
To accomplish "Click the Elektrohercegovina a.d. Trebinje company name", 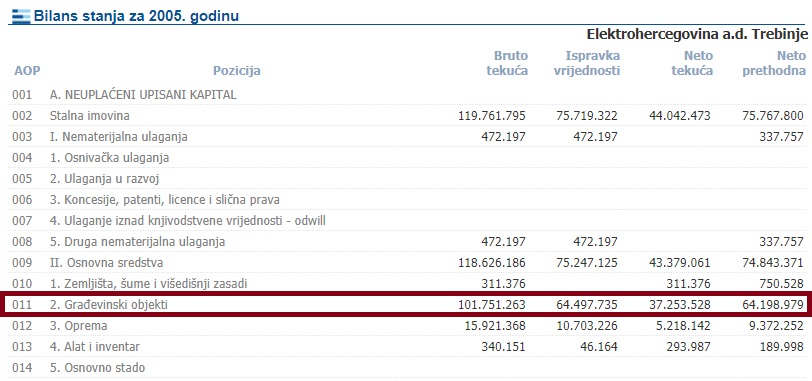I will 697,34.
